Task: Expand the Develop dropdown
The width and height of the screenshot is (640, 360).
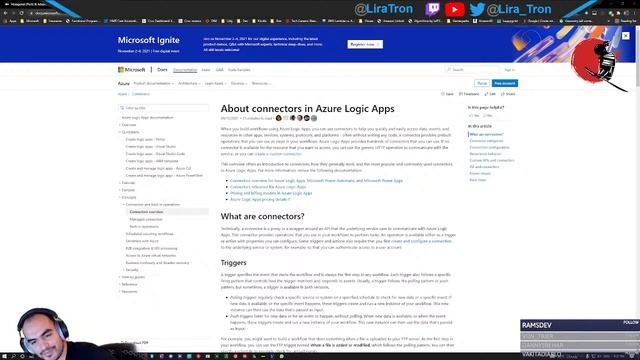Action: pos(239,83)
